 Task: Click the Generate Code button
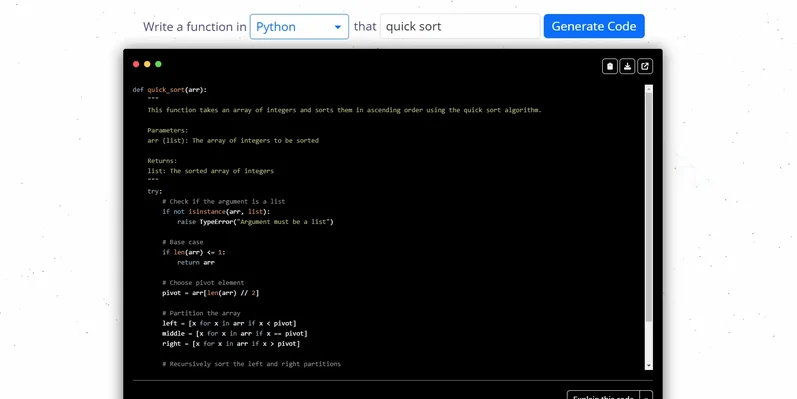pyautogui.click(x=594, y=26)
